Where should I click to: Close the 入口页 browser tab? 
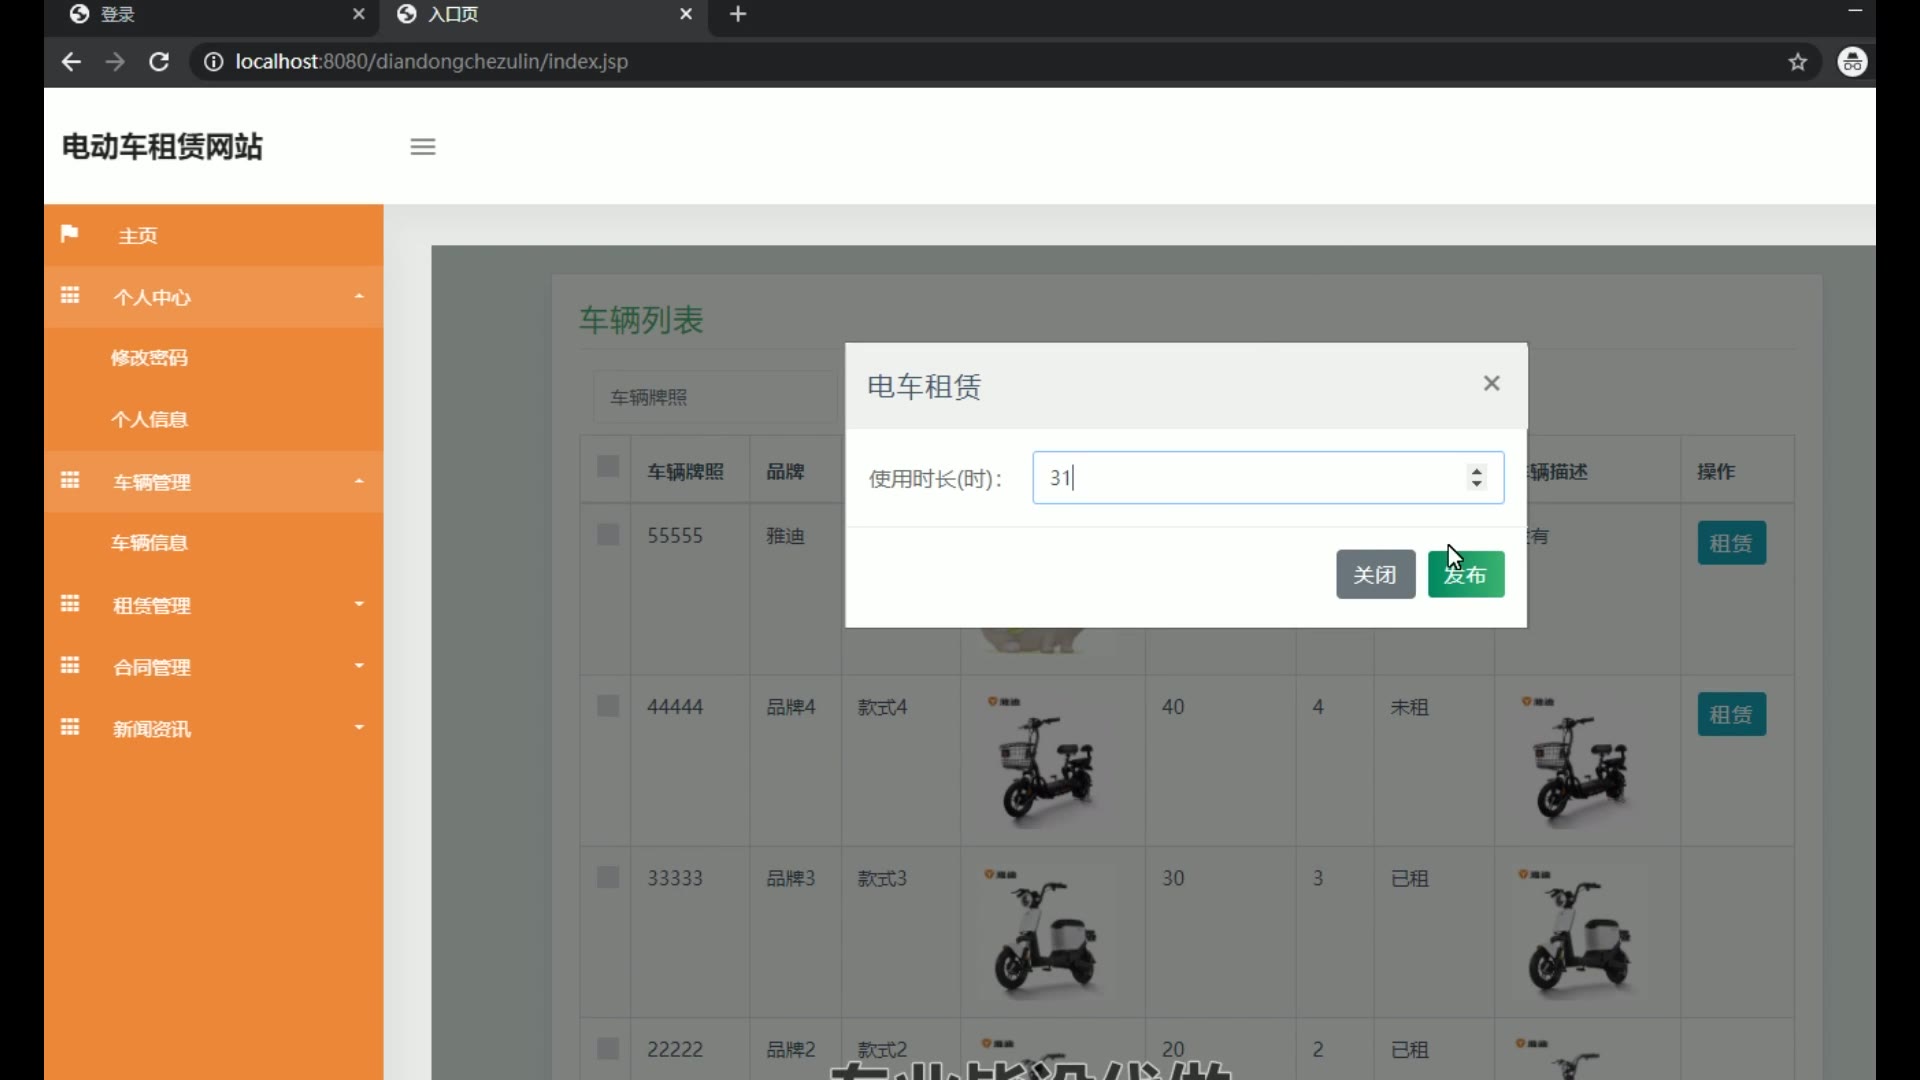686,14
